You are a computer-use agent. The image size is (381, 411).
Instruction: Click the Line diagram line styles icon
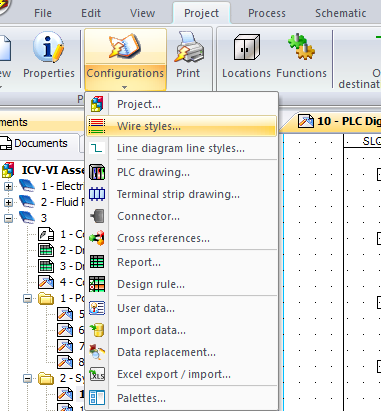point(97,148)
